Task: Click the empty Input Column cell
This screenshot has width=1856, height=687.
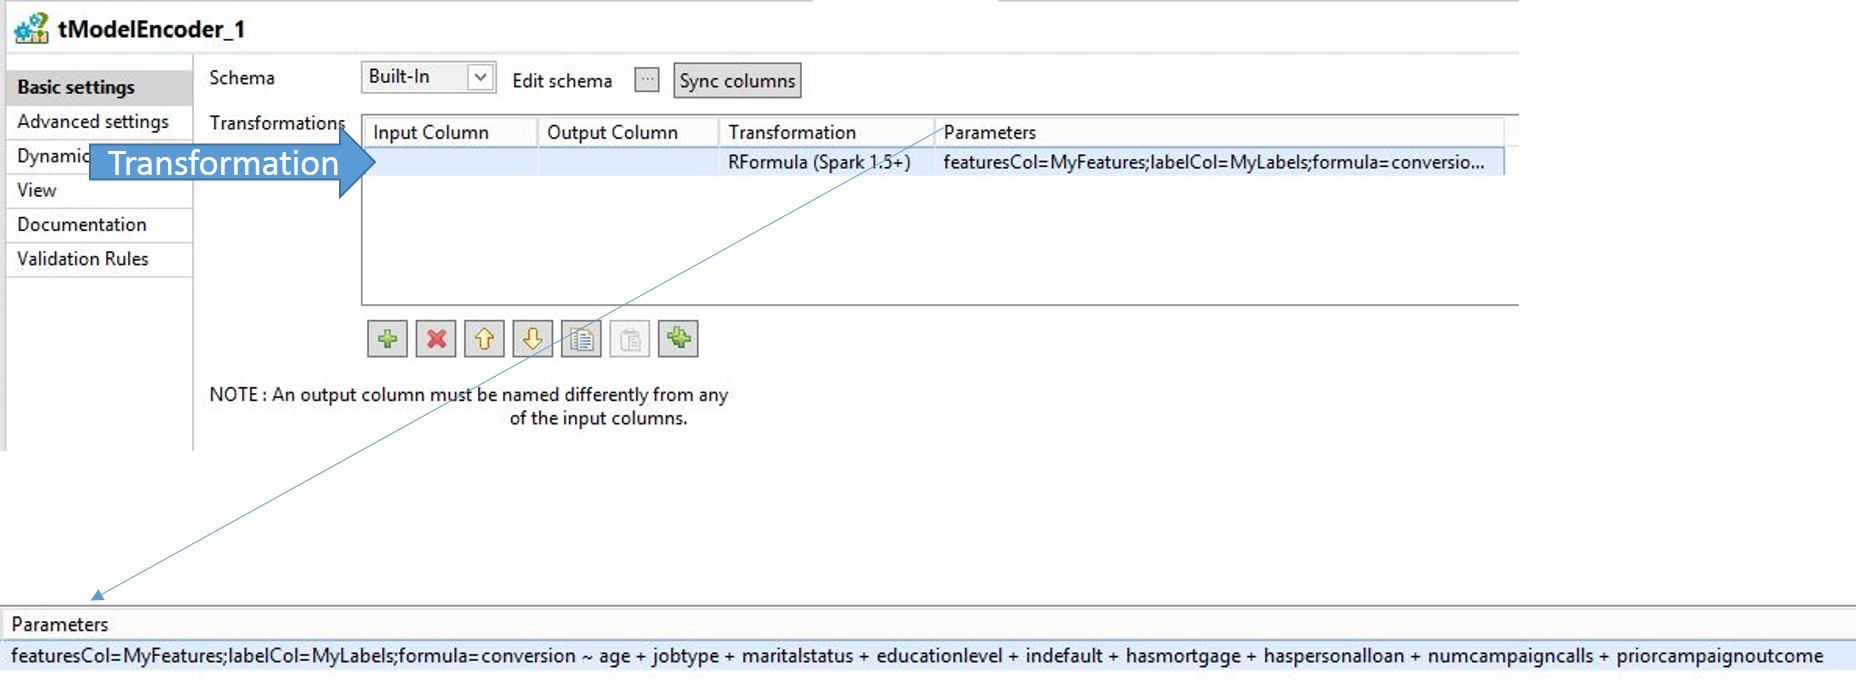Action: click(452, 162)
